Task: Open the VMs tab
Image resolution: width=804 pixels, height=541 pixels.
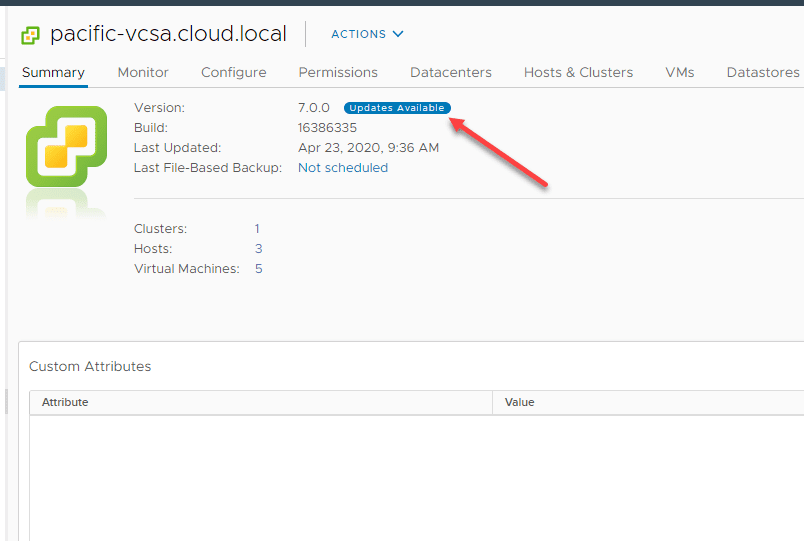Action: click(x=680, y=72)
